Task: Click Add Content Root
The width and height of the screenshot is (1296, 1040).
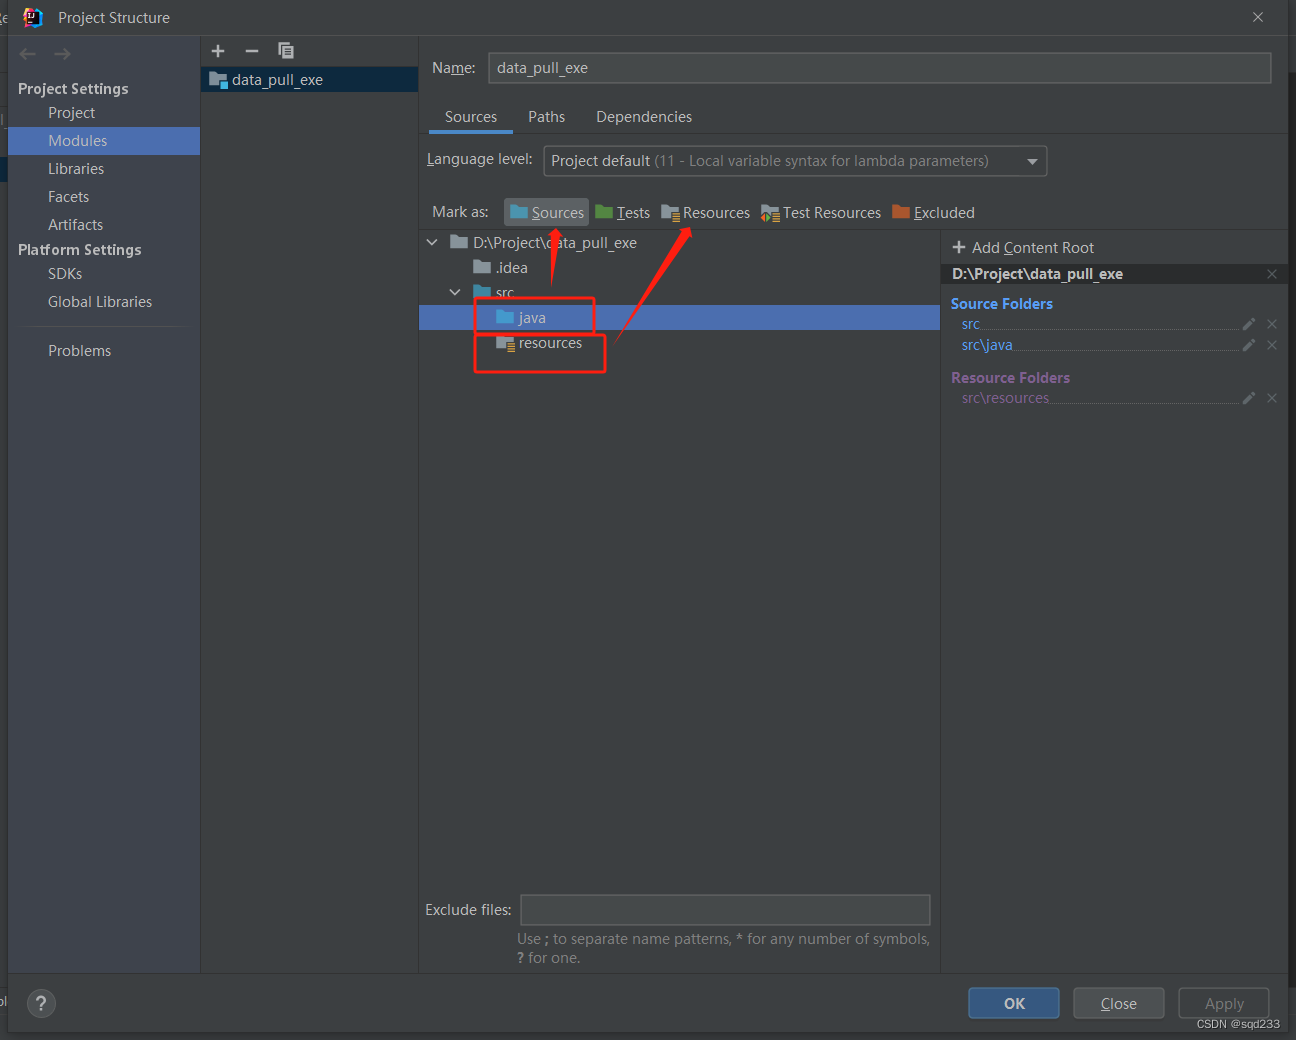Action: [x=1023, y=248]
